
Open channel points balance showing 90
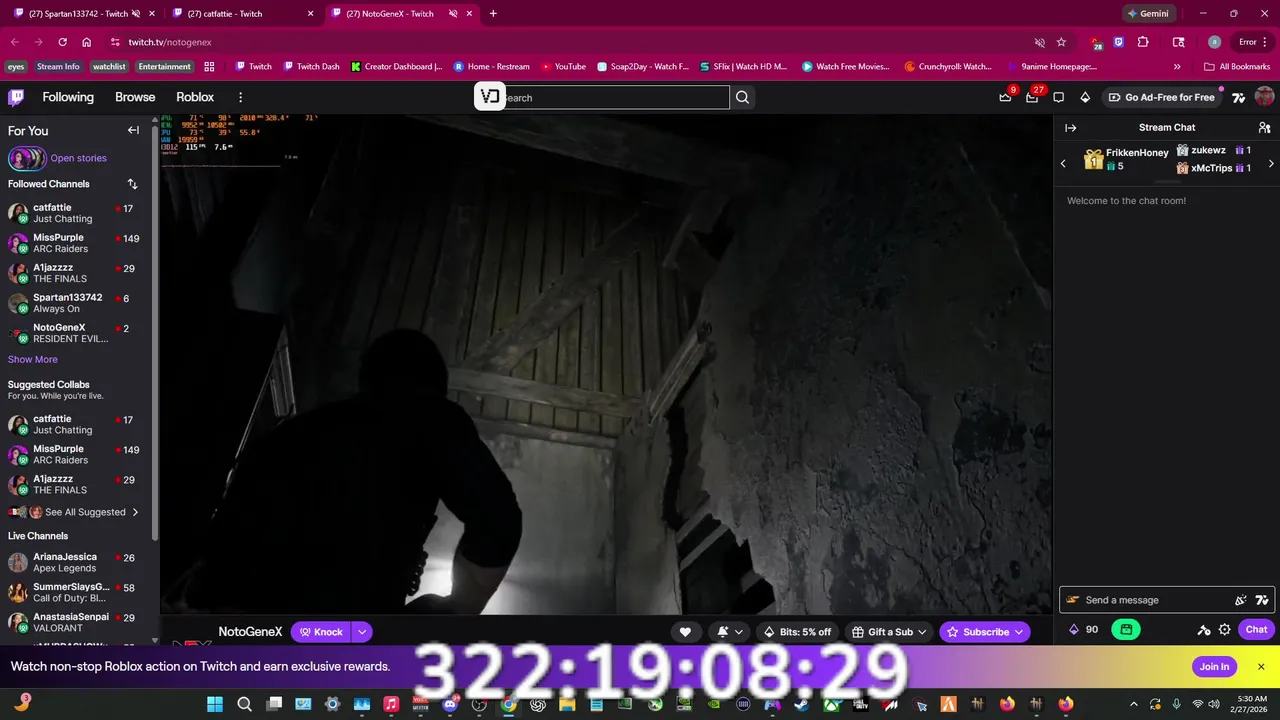tap(1083, 629)
